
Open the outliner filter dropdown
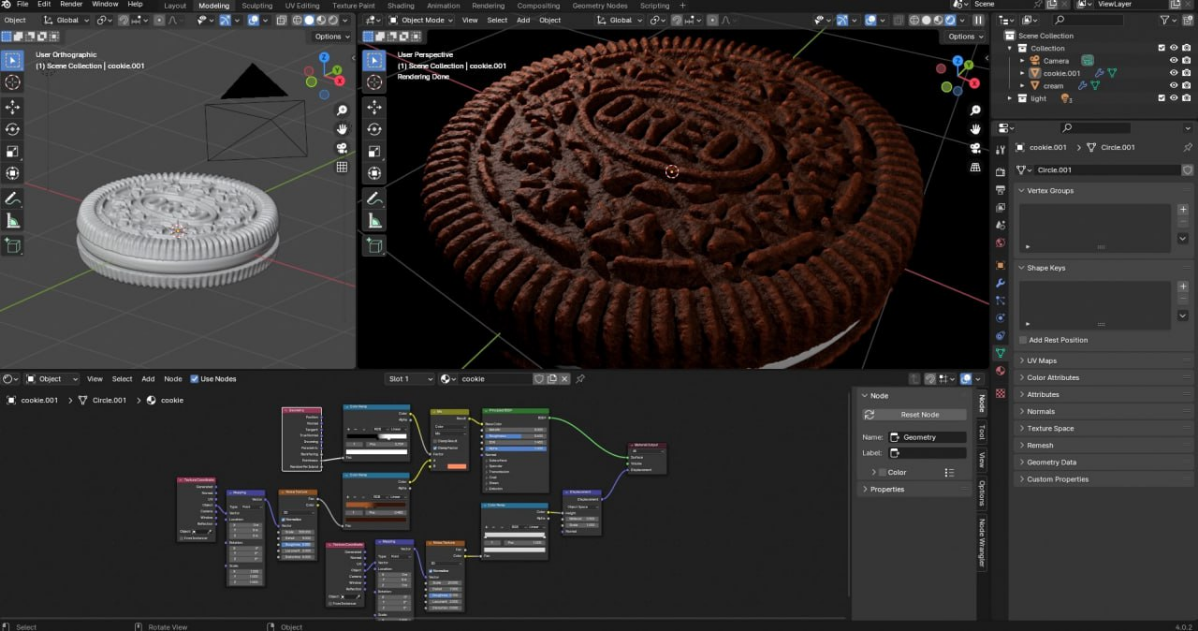(x=1167, y=21)
